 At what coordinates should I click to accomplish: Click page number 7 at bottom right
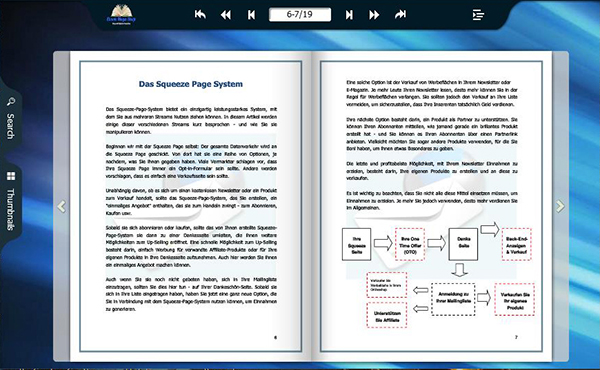(x=516, y=337)
